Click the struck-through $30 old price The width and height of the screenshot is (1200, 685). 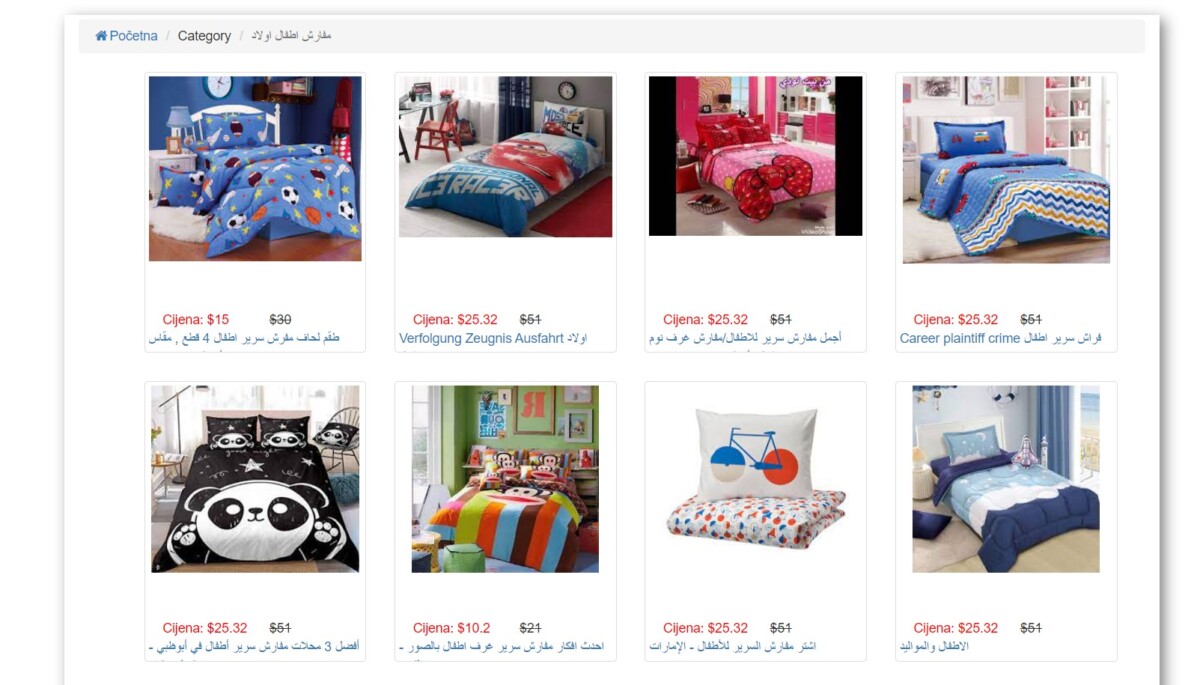[x=280, y=320]
